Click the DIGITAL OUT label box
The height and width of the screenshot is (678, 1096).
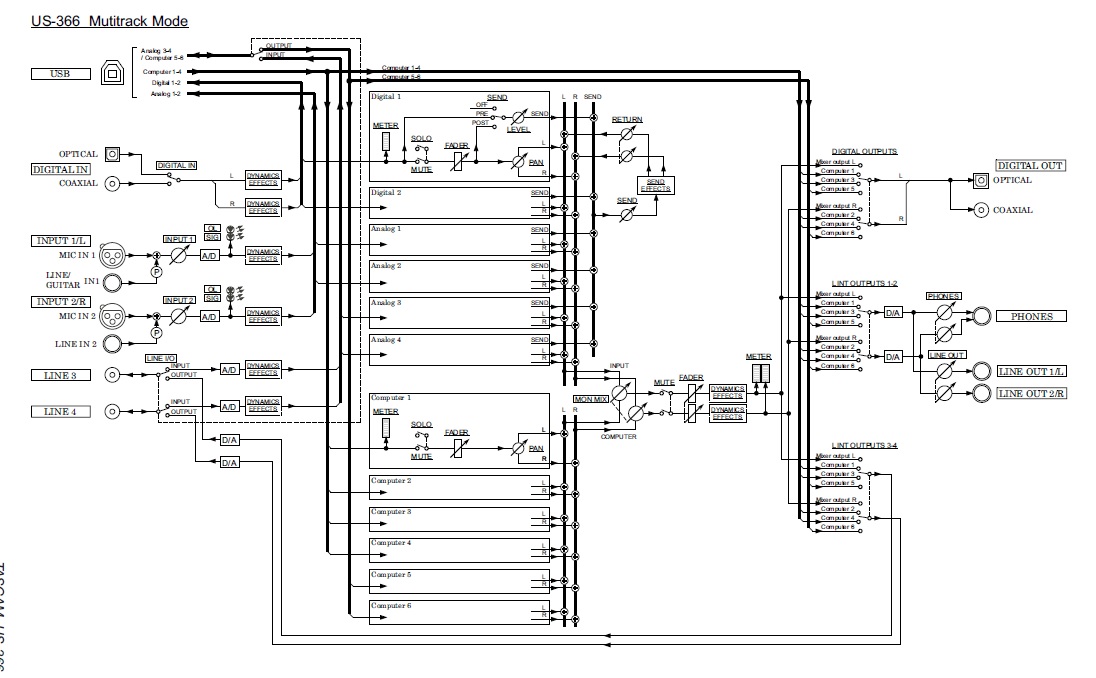click(x=1030, y=166)
